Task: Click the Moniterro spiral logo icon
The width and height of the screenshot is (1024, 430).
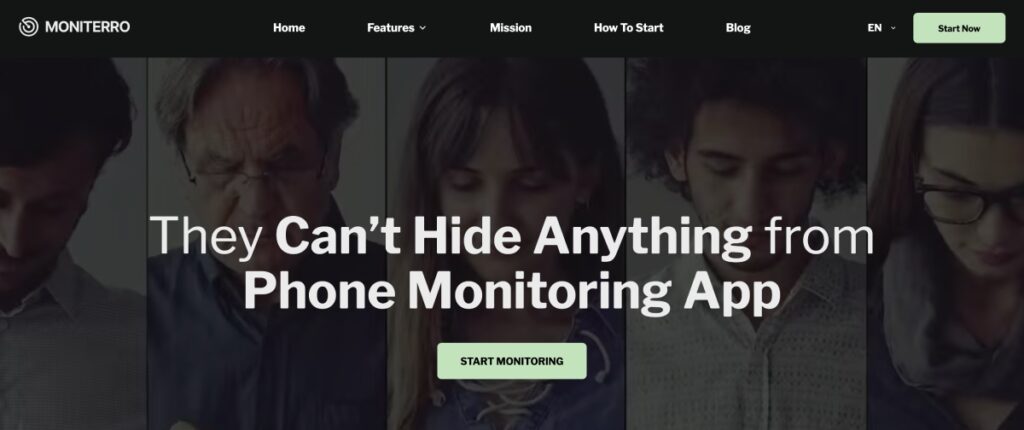Action: point(28,27)
